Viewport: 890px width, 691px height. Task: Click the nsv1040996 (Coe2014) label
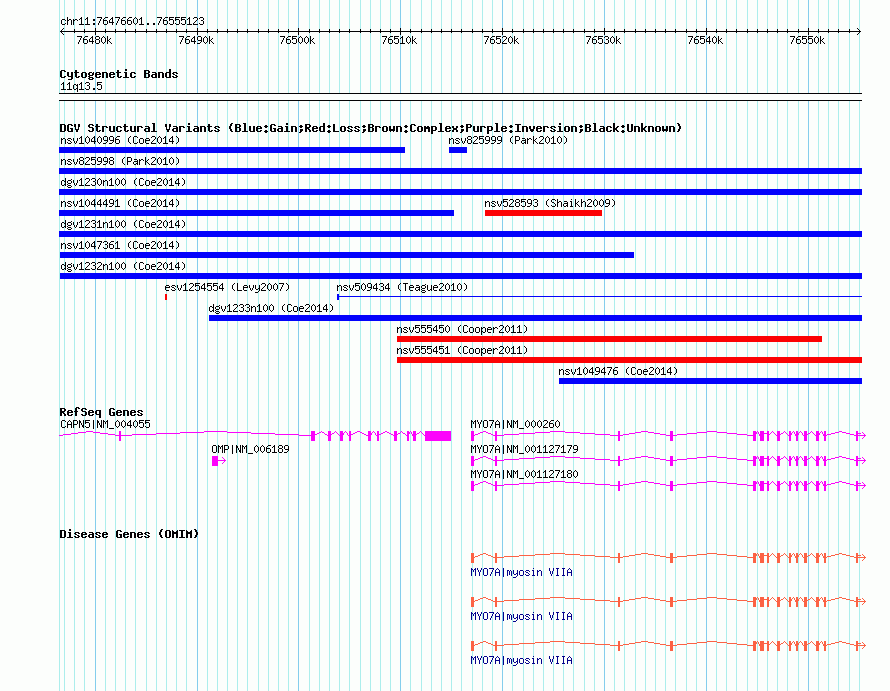point(120,140)
